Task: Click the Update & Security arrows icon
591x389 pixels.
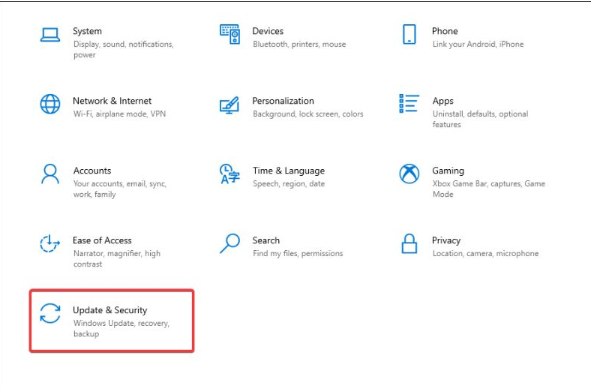Action: [50, 313]
